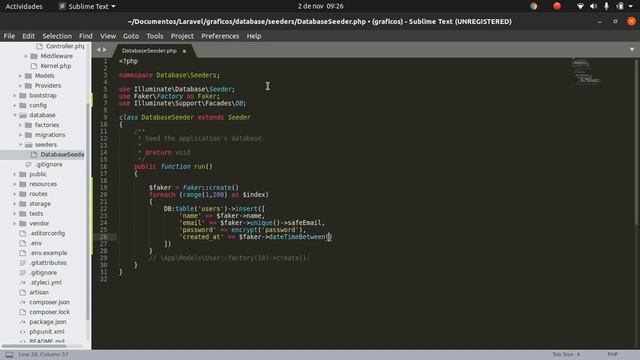This screenshot has width=640, height=360.
Task: Open the Actividades overview
Action: click(x=24, y=6)
